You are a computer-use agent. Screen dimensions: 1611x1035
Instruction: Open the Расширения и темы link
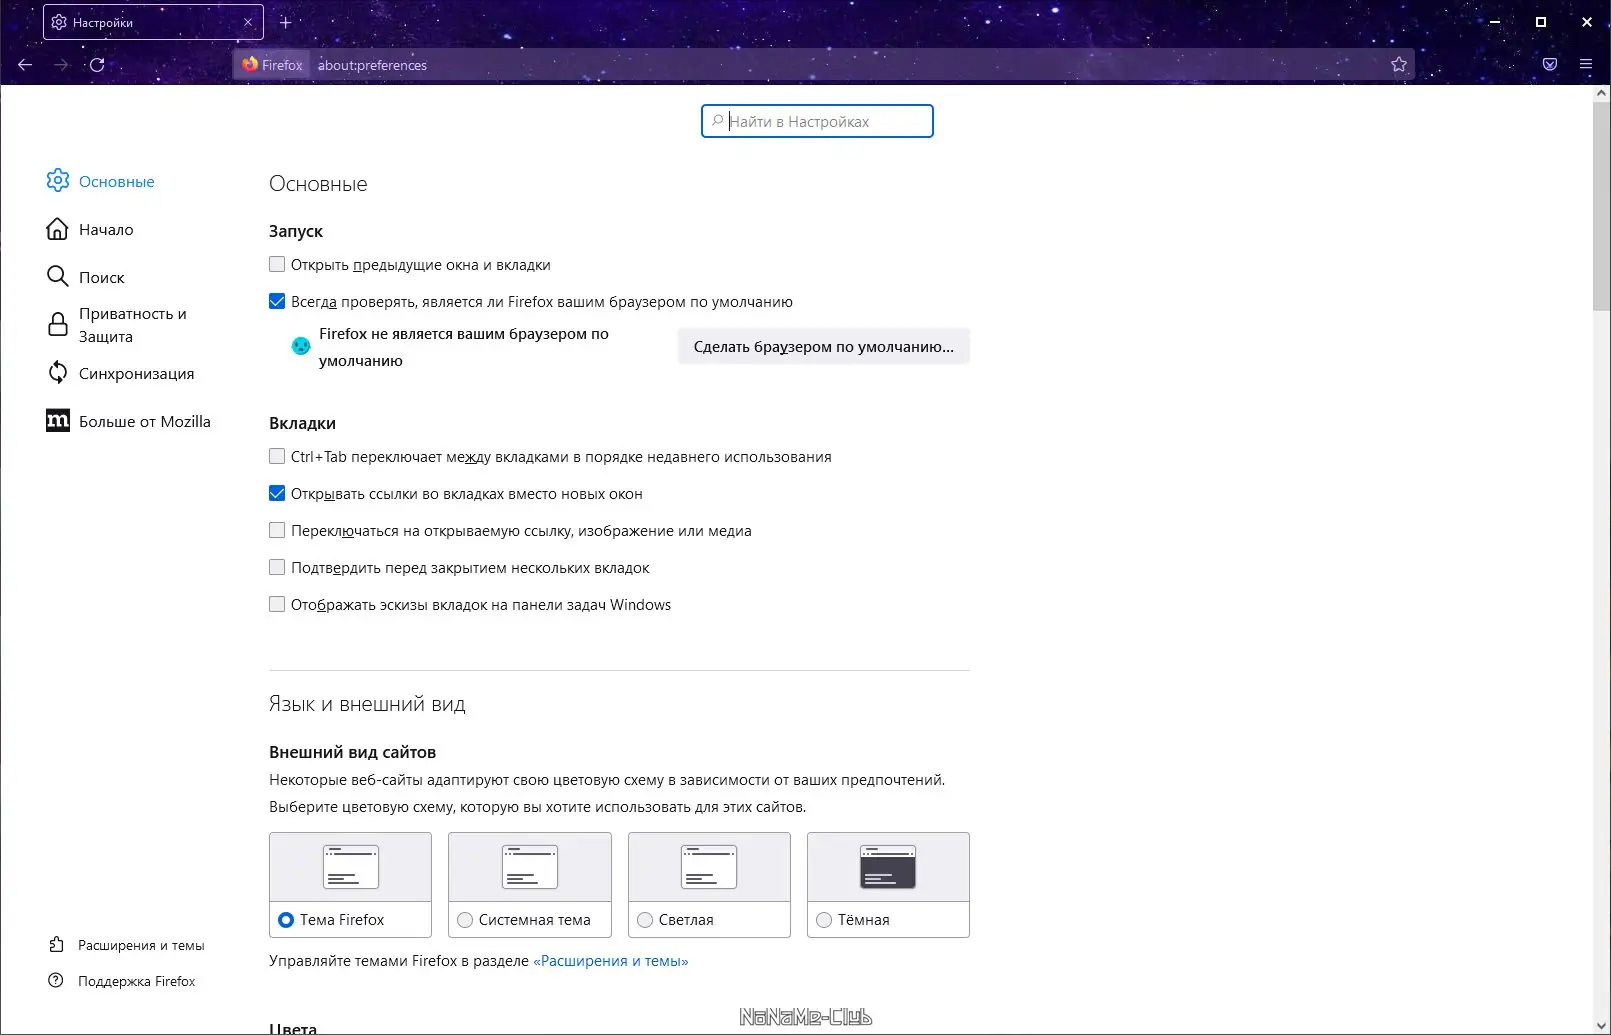pos(611,960)
